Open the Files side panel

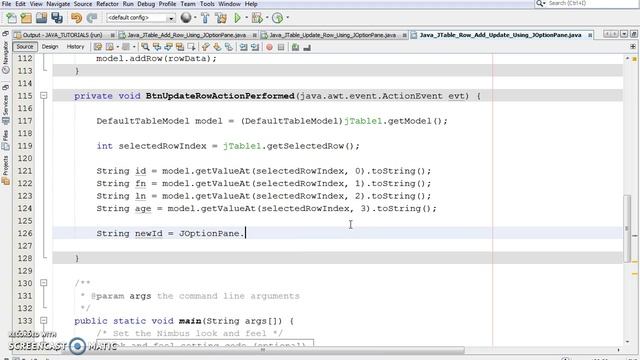[5, 140]
